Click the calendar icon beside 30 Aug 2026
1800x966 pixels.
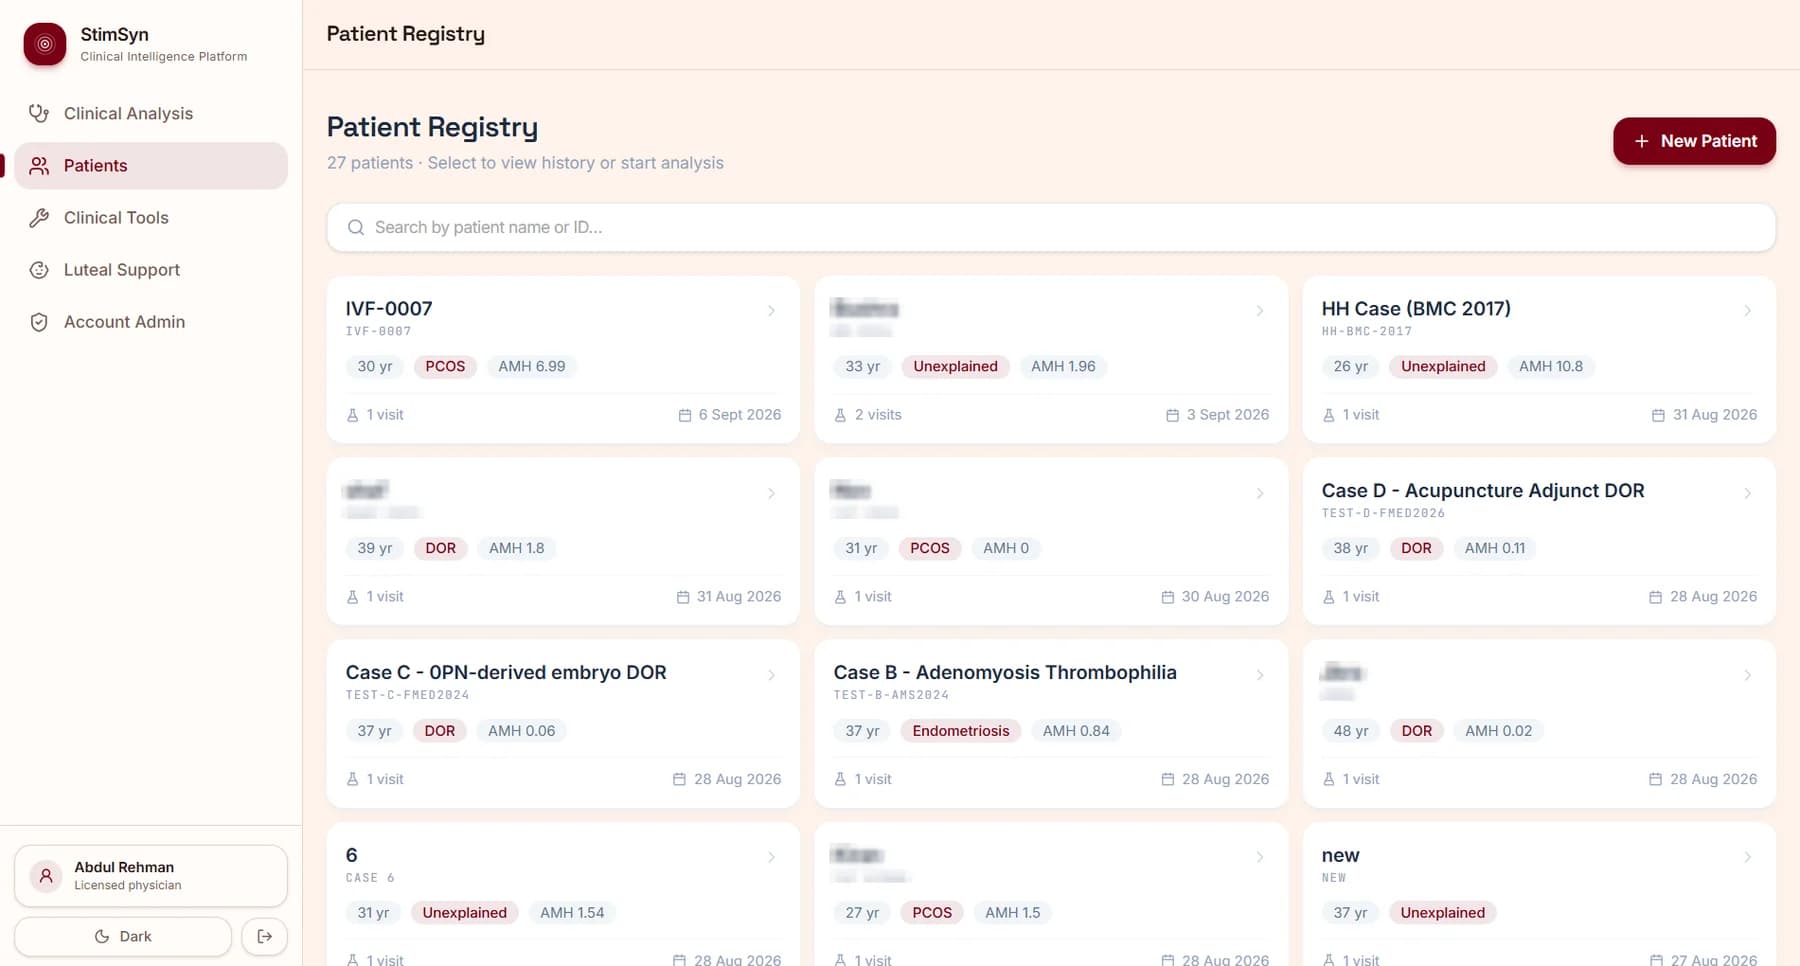[1168, 597]
